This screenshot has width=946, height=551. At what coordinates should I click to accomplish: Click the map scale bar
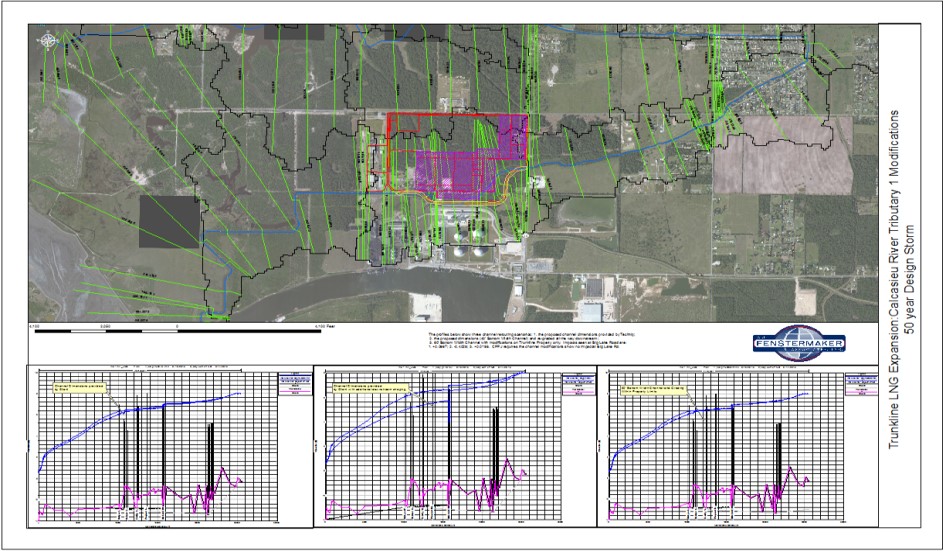177,331
